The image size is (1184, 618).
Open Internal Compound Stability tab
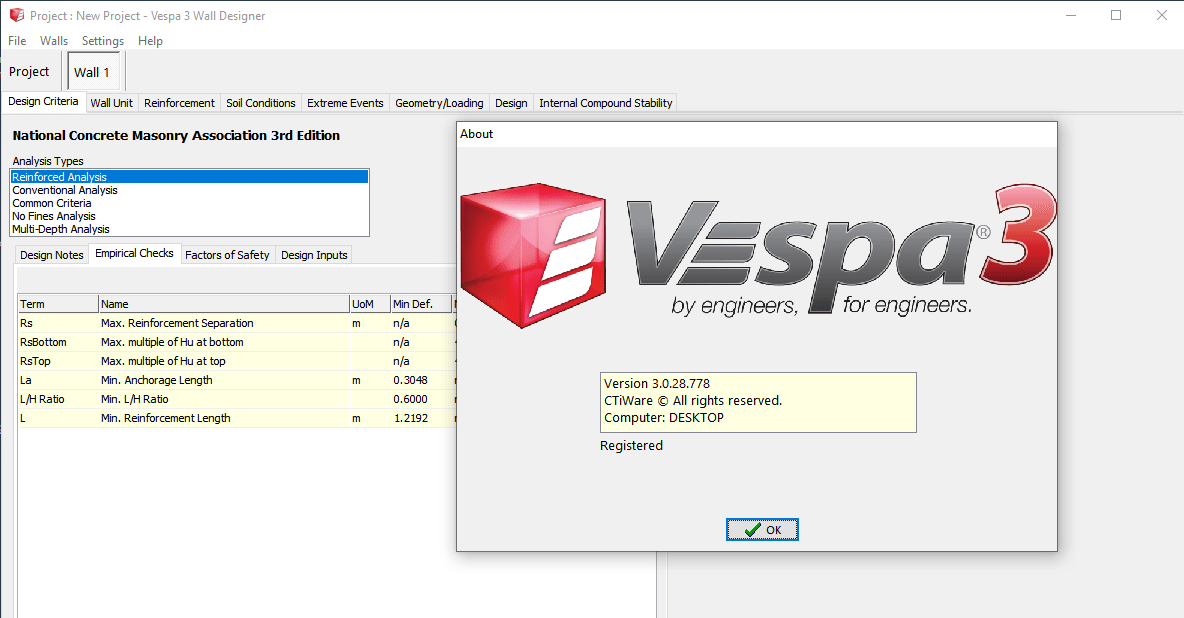tap(606, 103)
